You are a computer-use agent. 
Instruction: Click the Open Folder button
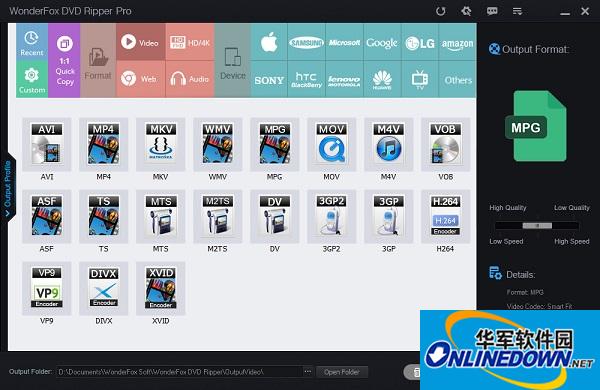click(342, 372)
